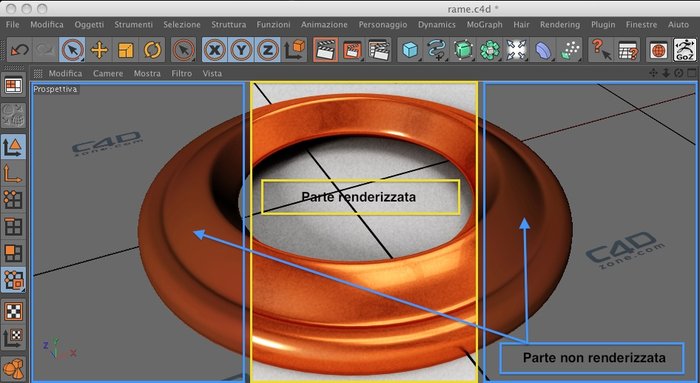Toggle the X axis lock
The width and height of the screenshot is (700, 383).
click(215, 50)
